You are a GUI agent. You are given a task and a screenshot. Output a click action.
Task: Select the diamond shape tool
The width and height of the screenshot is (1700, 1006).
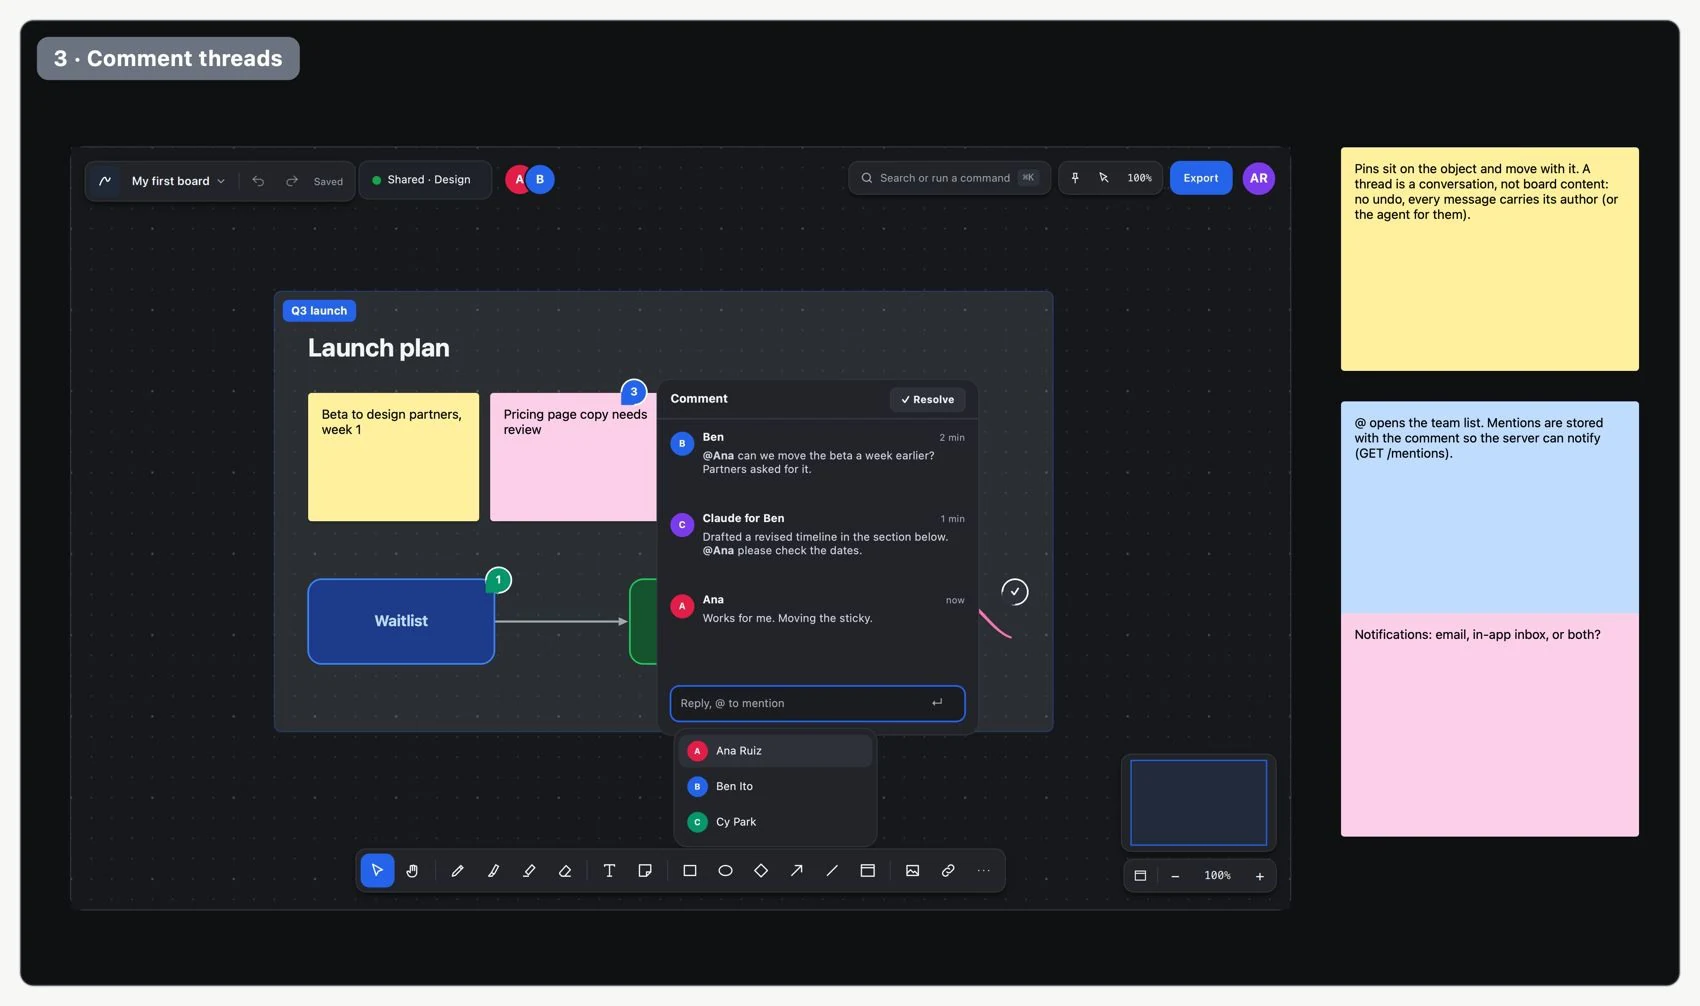761,871
